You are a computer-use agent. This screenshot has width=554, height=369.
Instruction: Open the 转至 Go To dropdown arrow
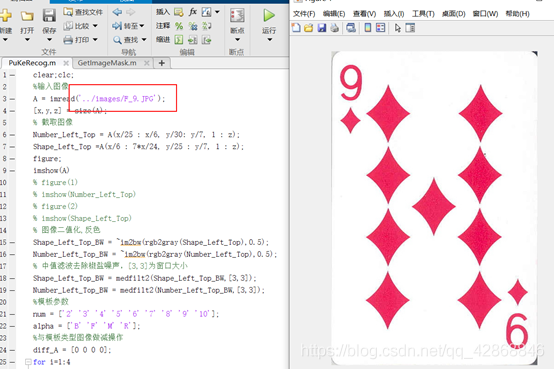(x=142, y=26)
